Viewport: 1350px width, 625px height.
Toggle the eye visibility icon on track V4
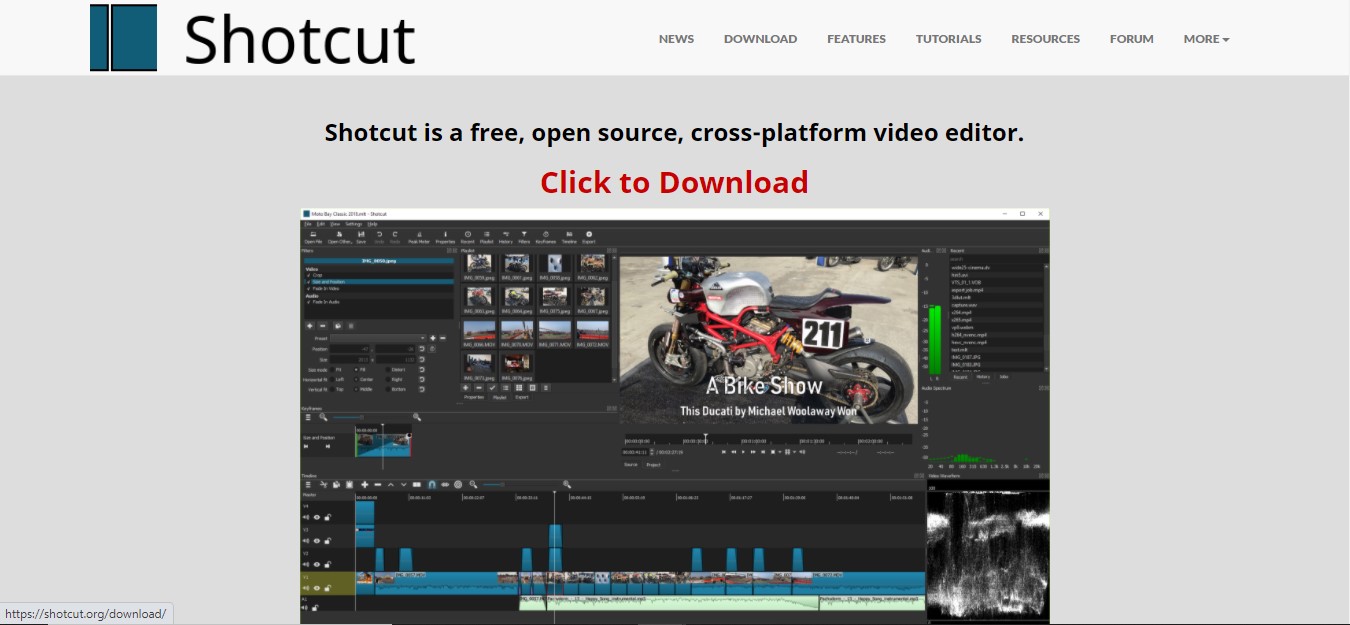317,517
